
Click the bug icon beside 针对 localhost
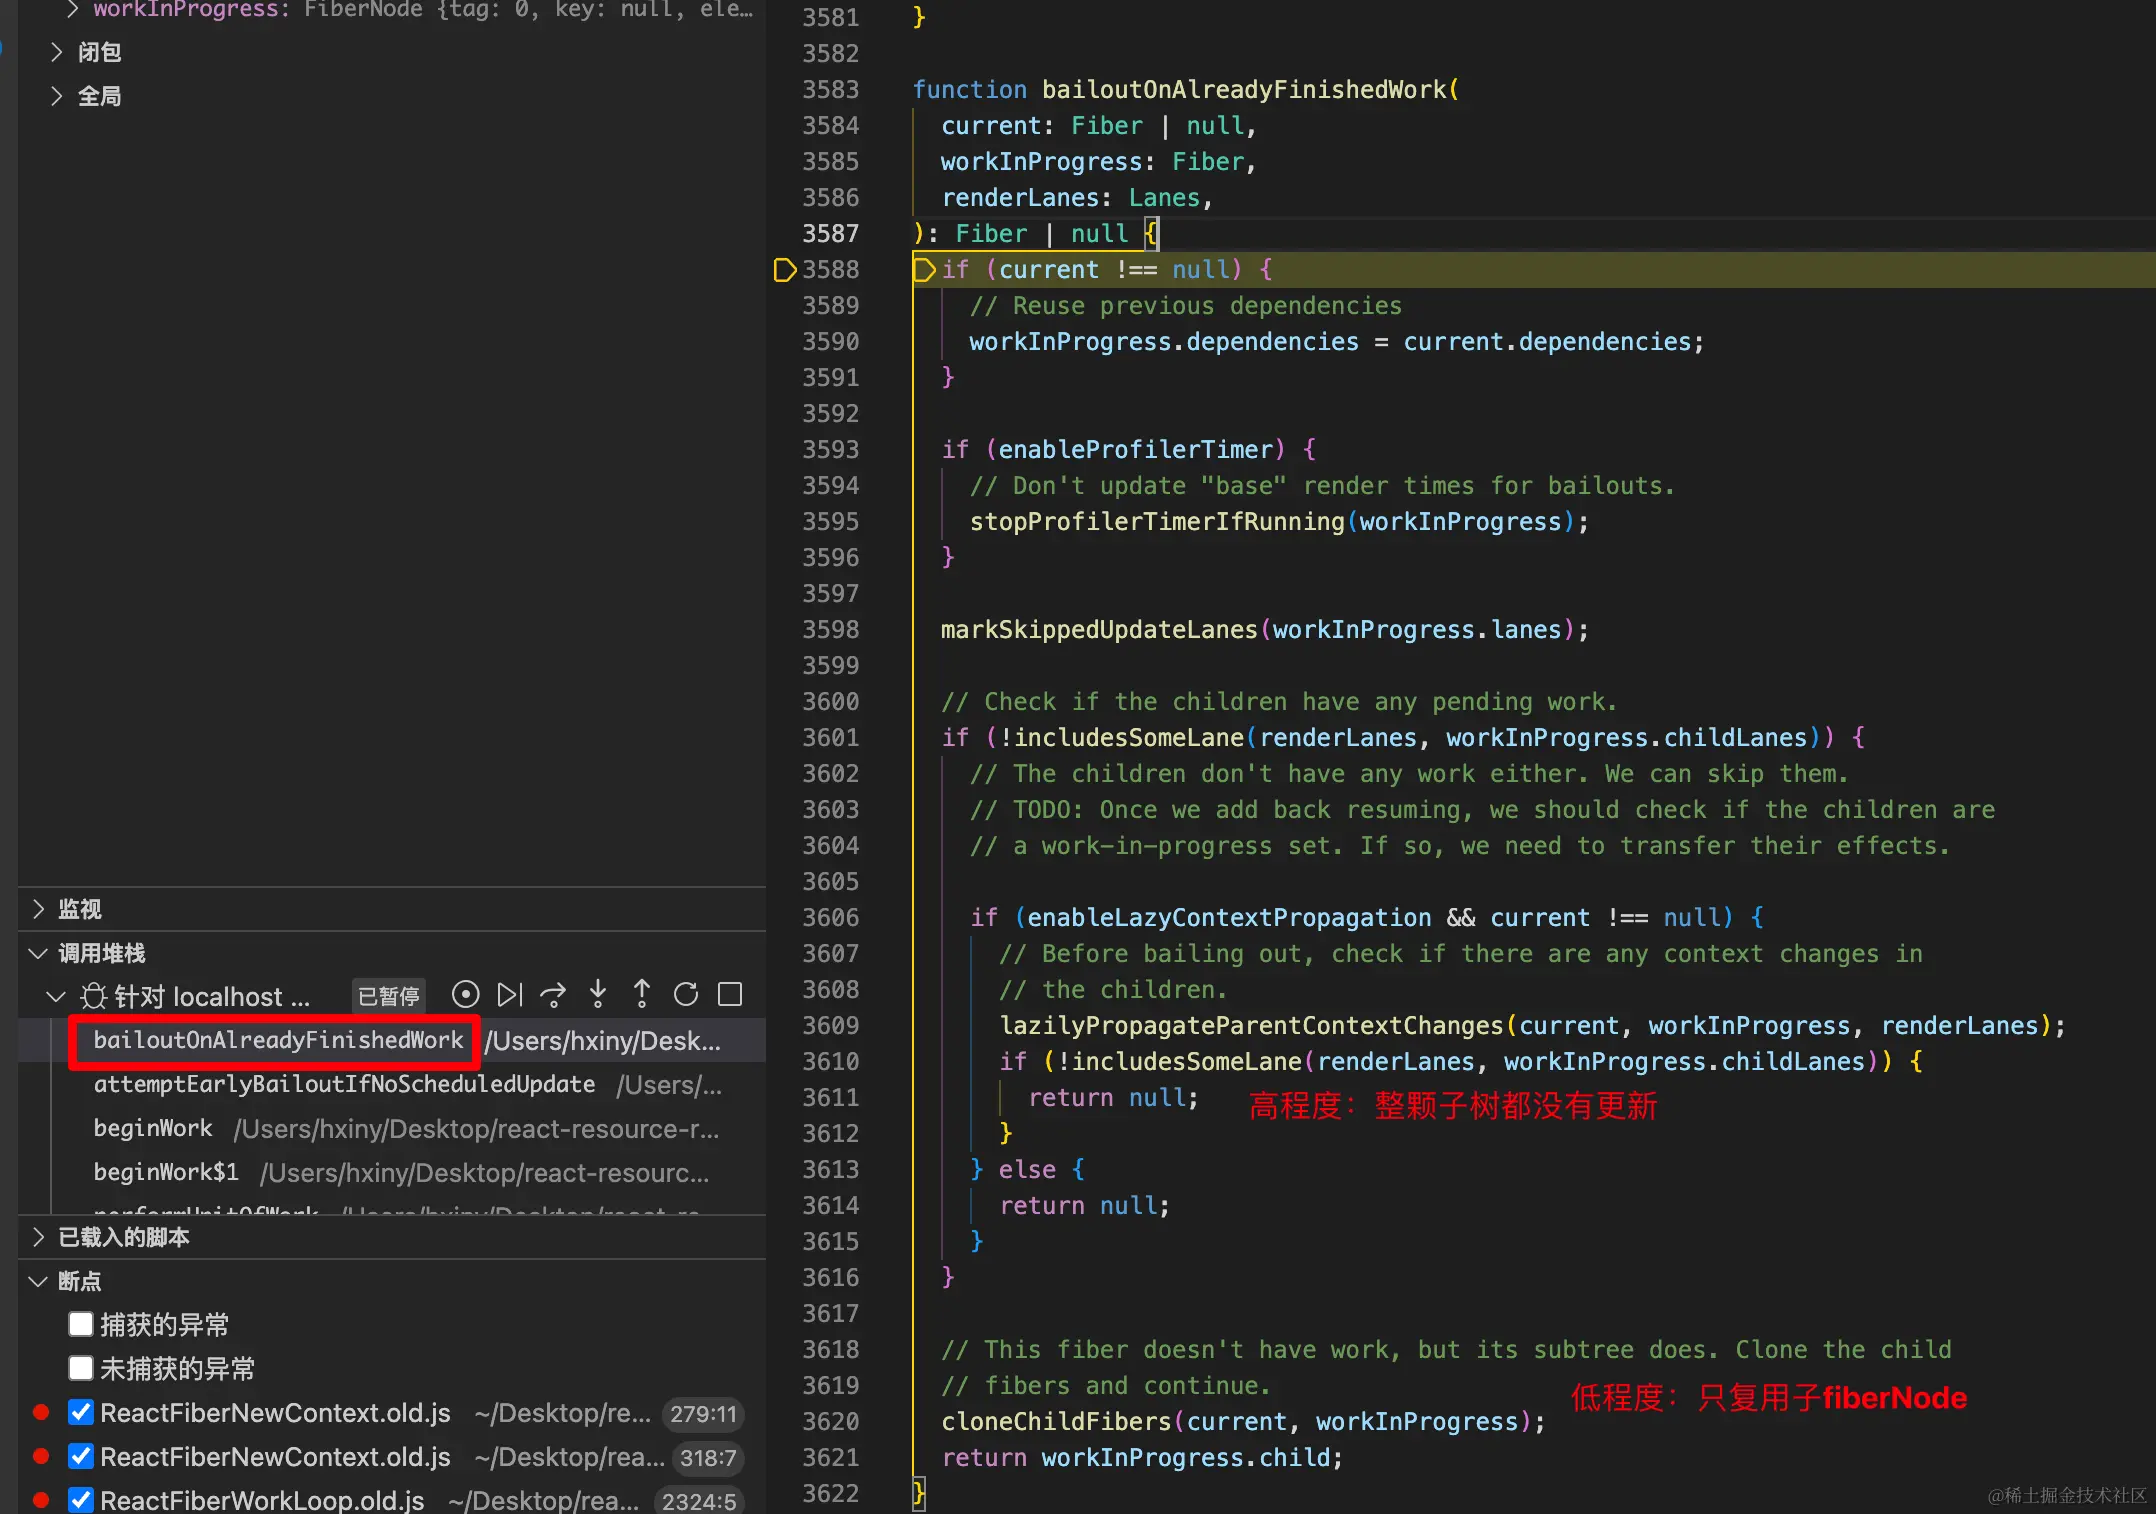coord(94,996)
